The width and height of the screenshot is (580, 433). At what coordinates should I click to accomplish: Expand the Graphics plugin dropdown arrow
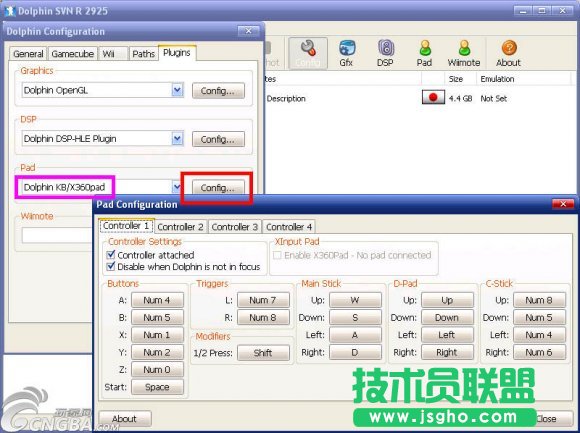tap(178, 90)
